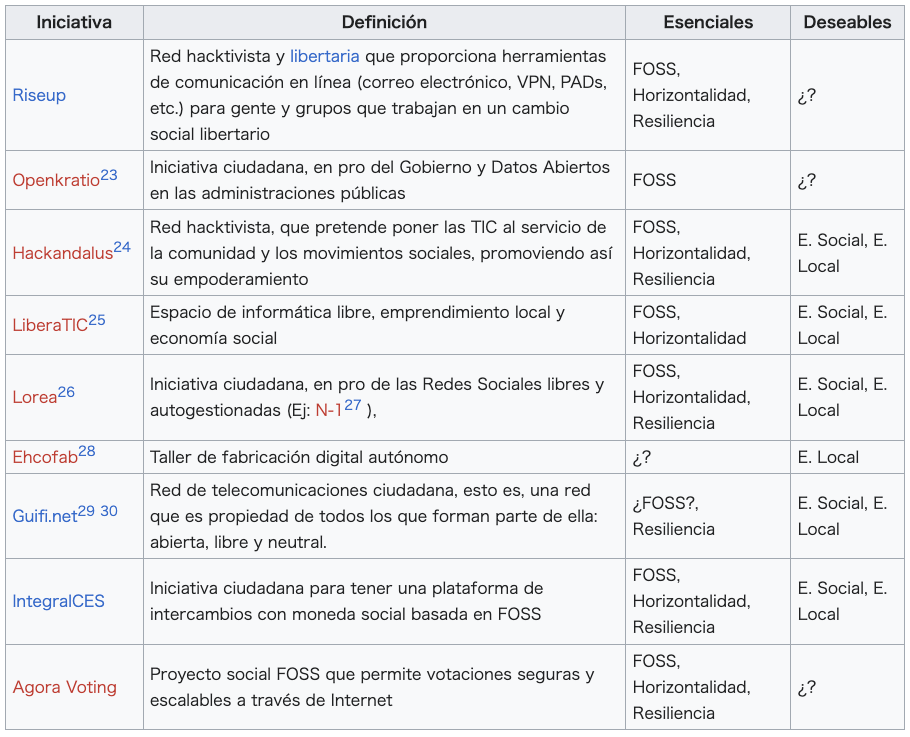The image size is (910, 737).
Task: Click 'E. Social, E. Local' in the Lorea row
Action: pos(847,398)
